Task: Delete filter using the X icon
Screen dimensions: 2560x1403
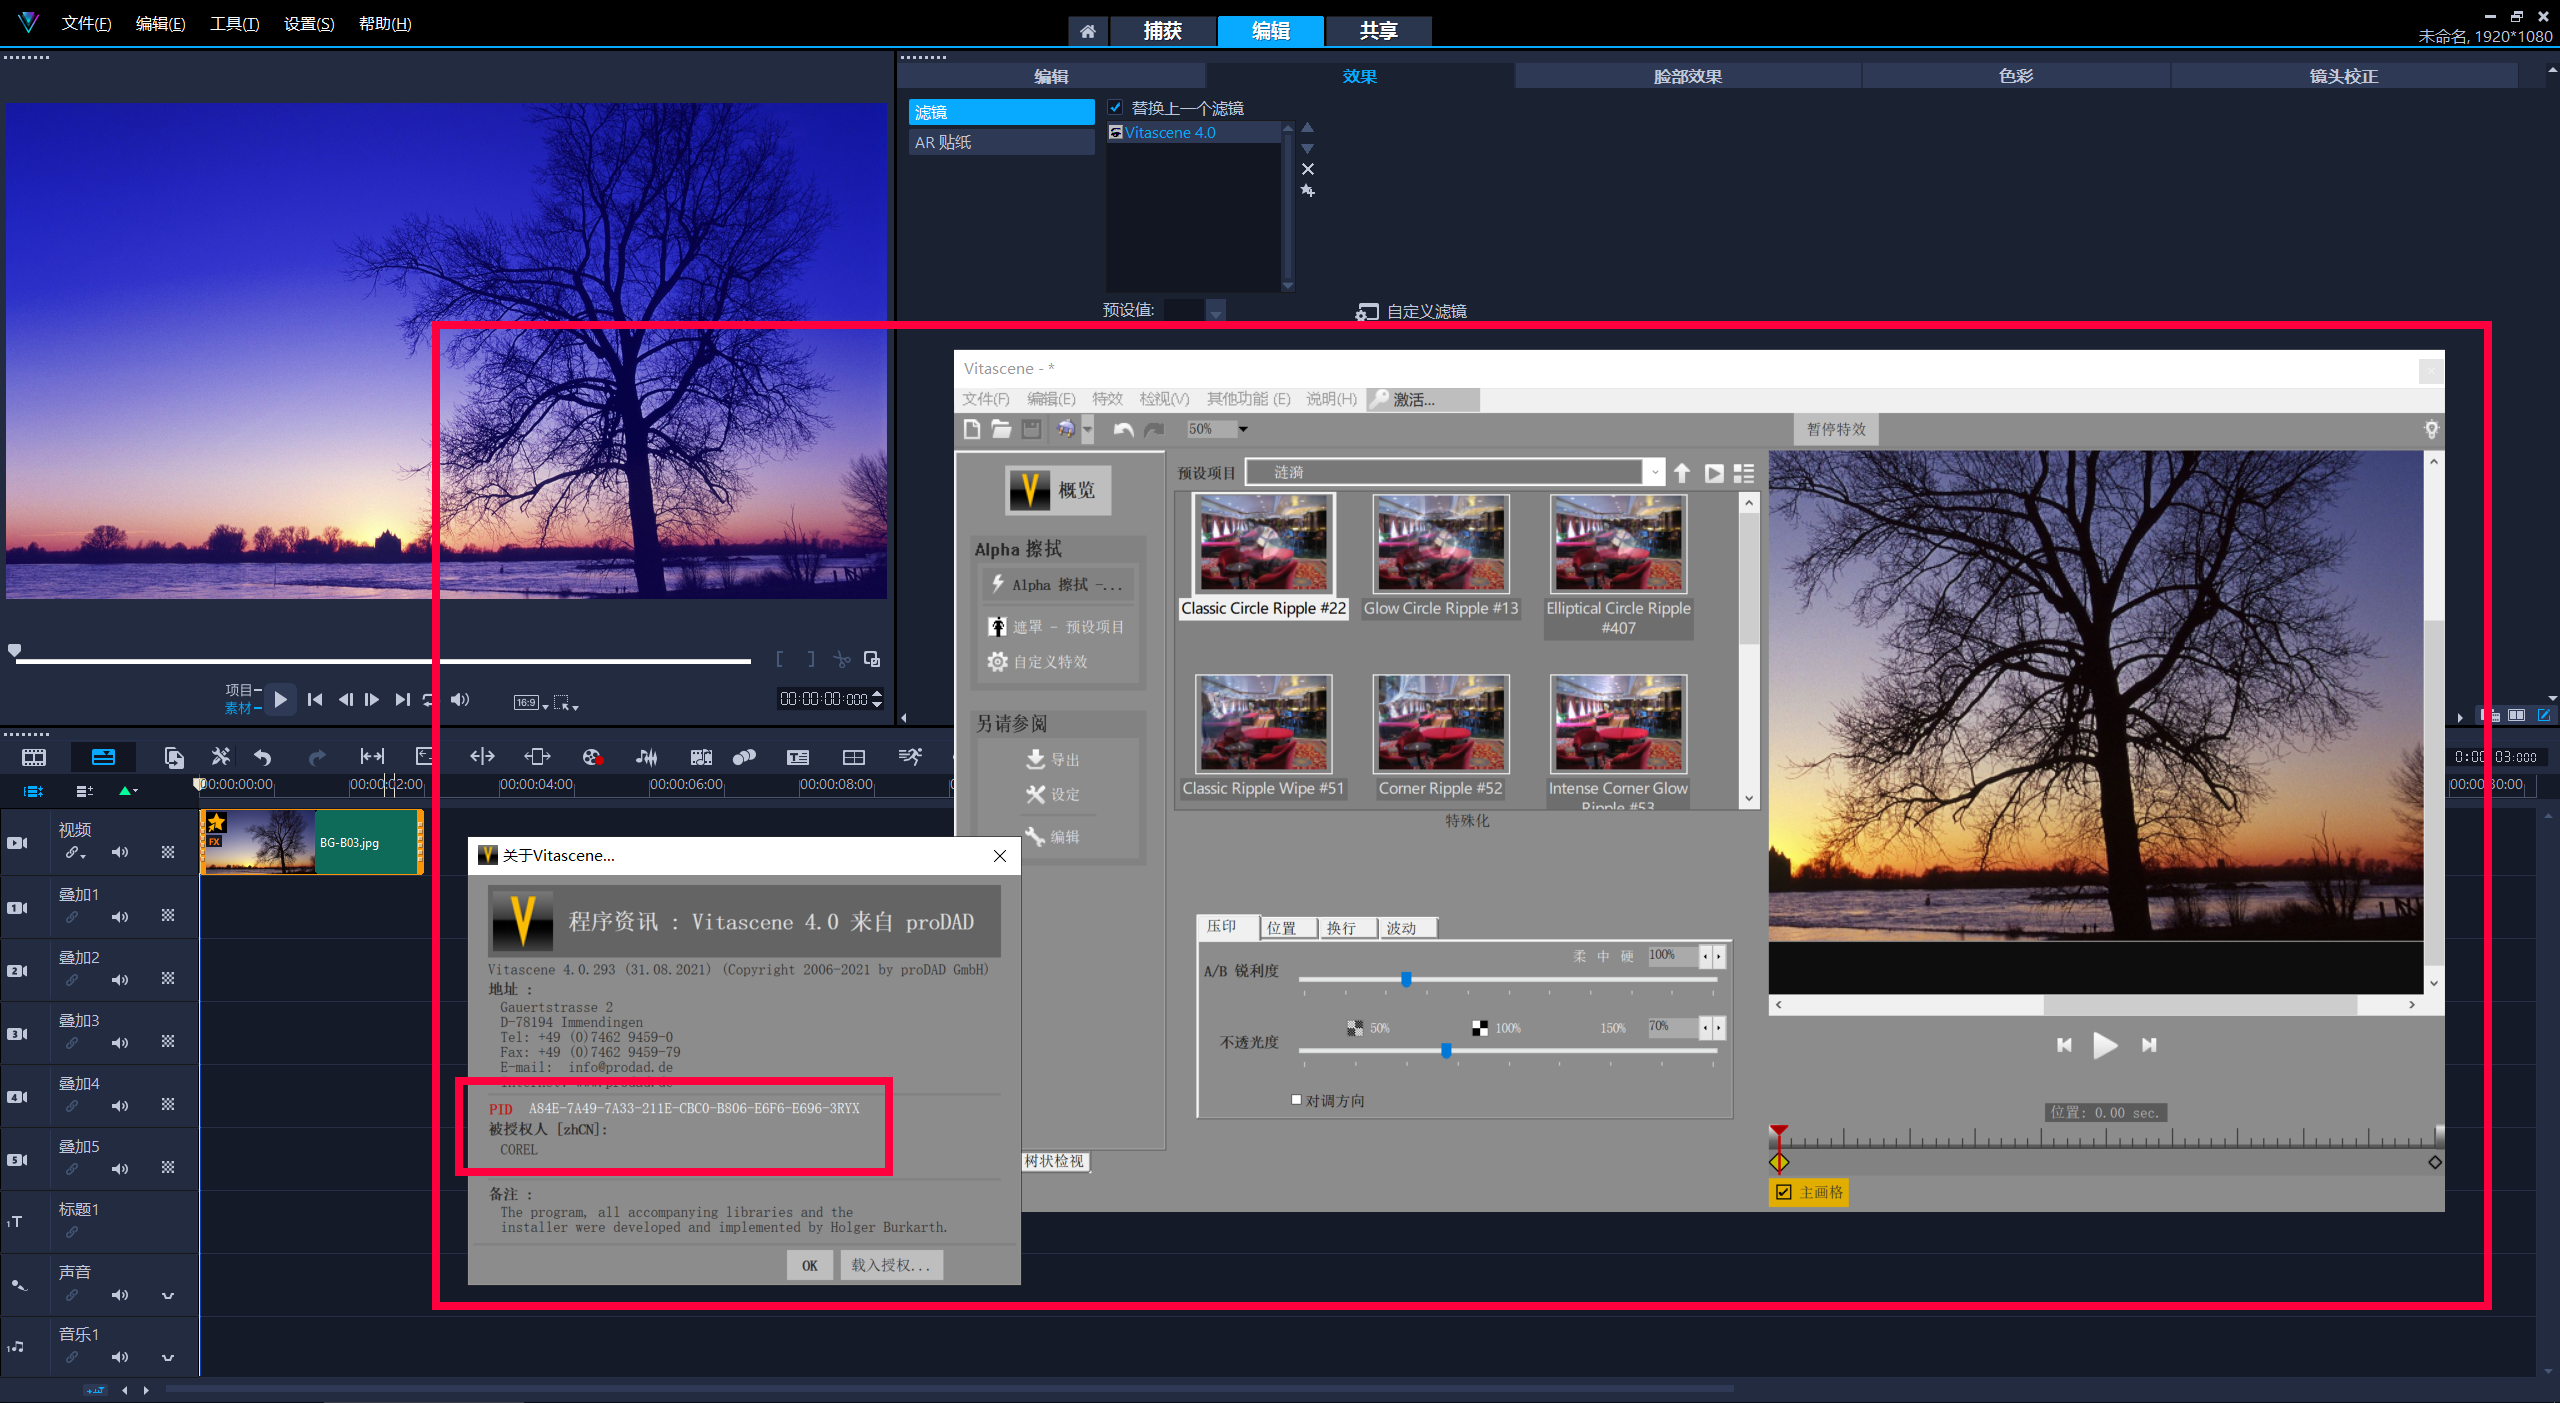Action: point(1307,169)
